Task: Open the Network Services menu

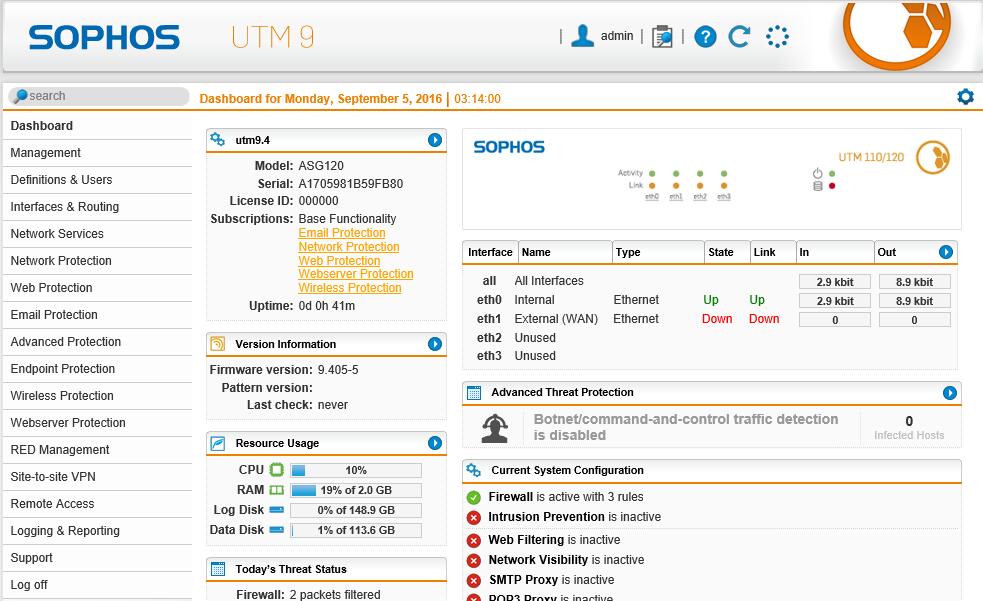Action: tap(97, 234)
